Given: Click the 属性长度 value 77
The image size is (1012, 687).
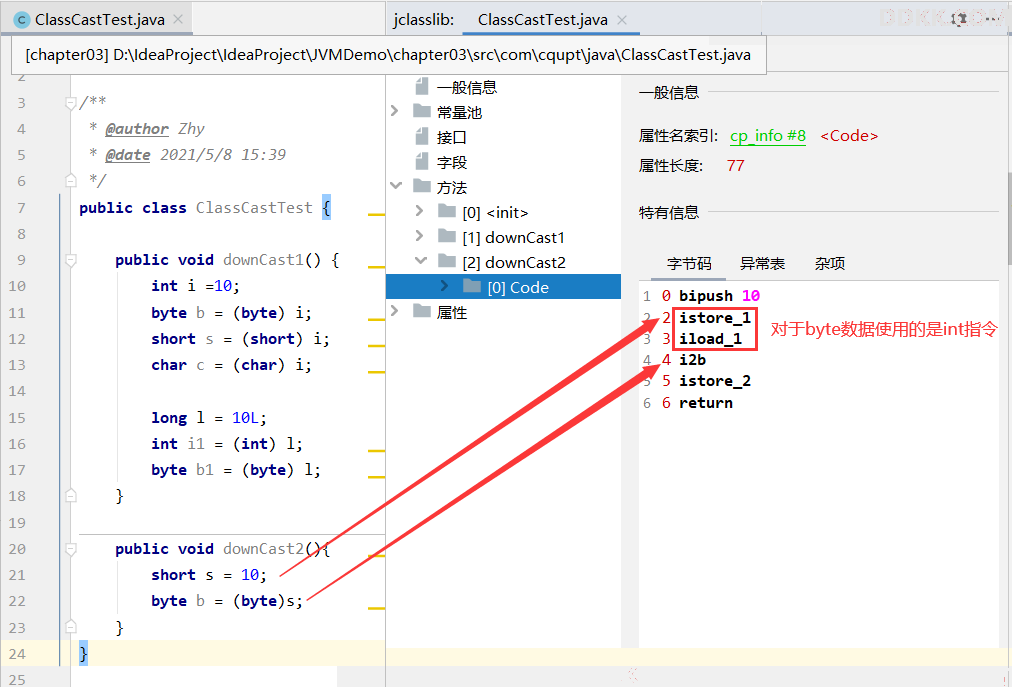Looking at the screenshot, I should coord(735,166).
